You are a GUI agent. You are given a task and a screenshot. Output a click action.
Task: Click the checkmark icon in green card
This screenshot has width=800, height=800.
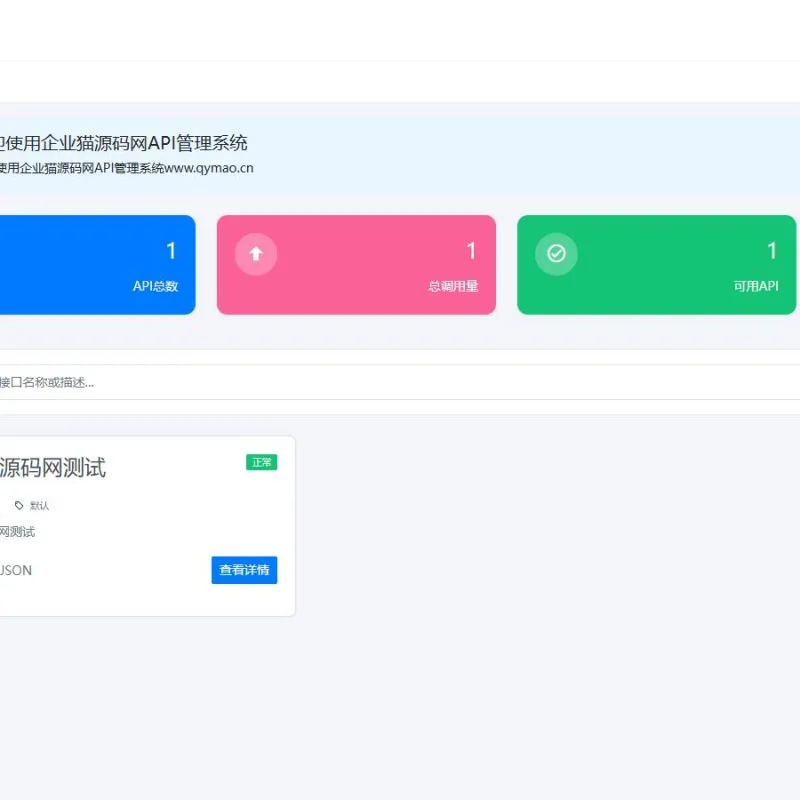556,254
